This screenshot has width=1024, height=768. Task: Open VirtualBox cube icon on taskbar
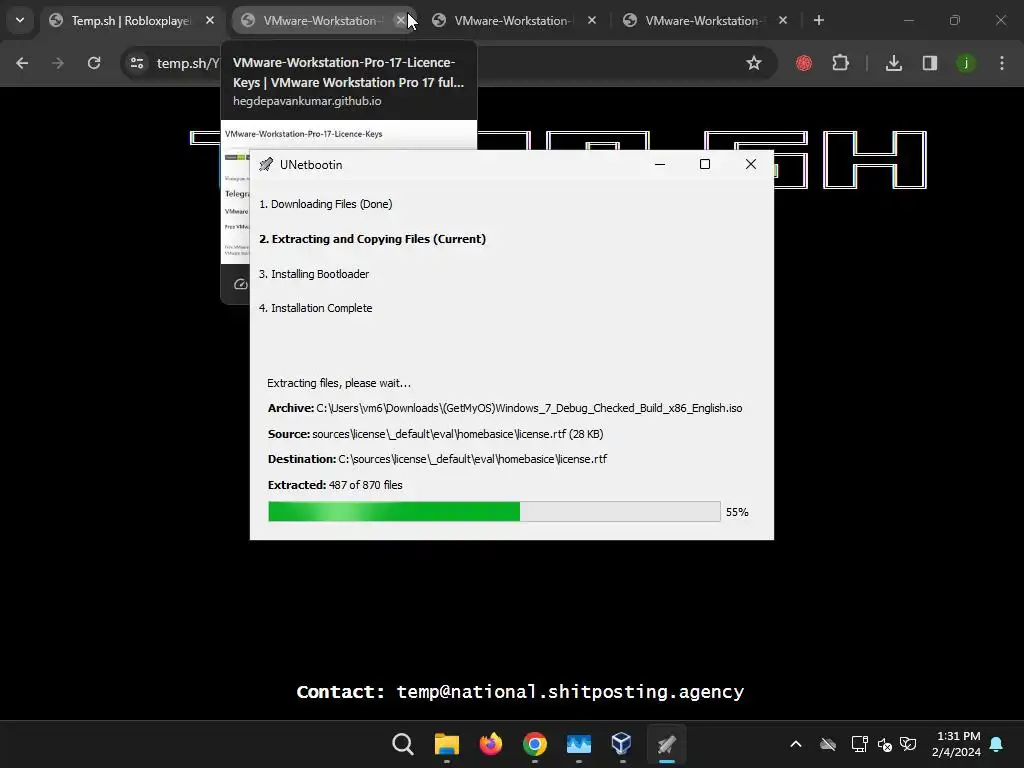[x=622, y=744]
